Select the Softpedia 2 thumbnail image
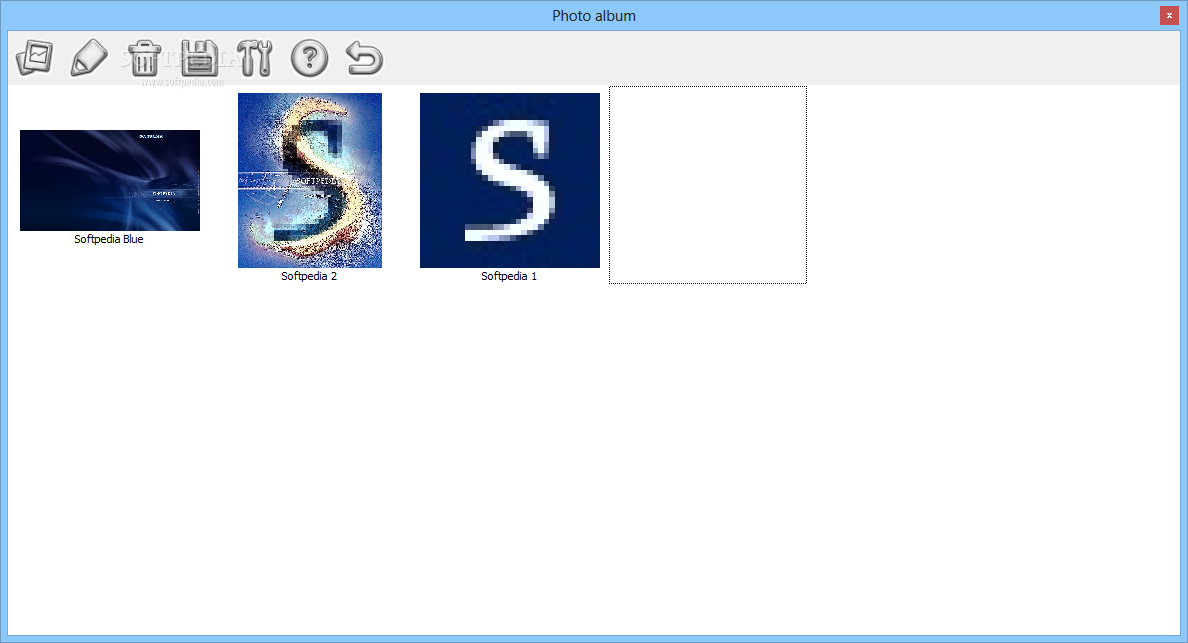Image resolution: width=1188 pixels, height=643 pixels. click(x=310, y=180)
